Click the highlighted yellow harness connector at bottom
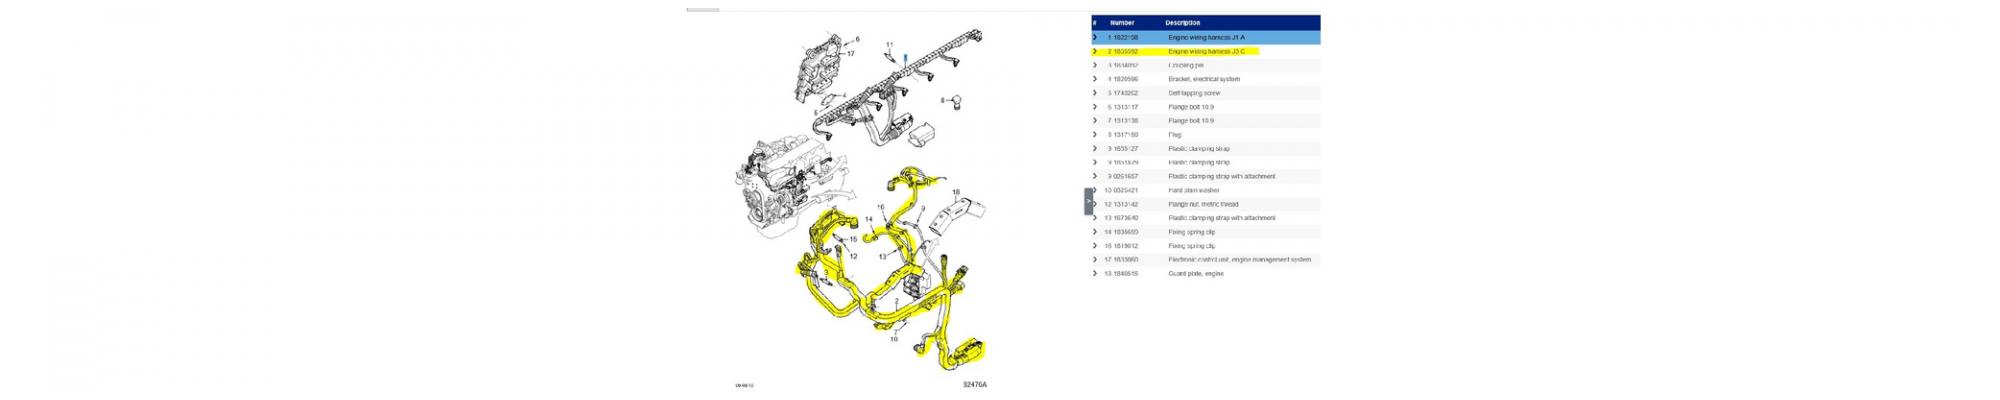The height and width of the screenshot is (400, 2000). (x=967, y=350)
